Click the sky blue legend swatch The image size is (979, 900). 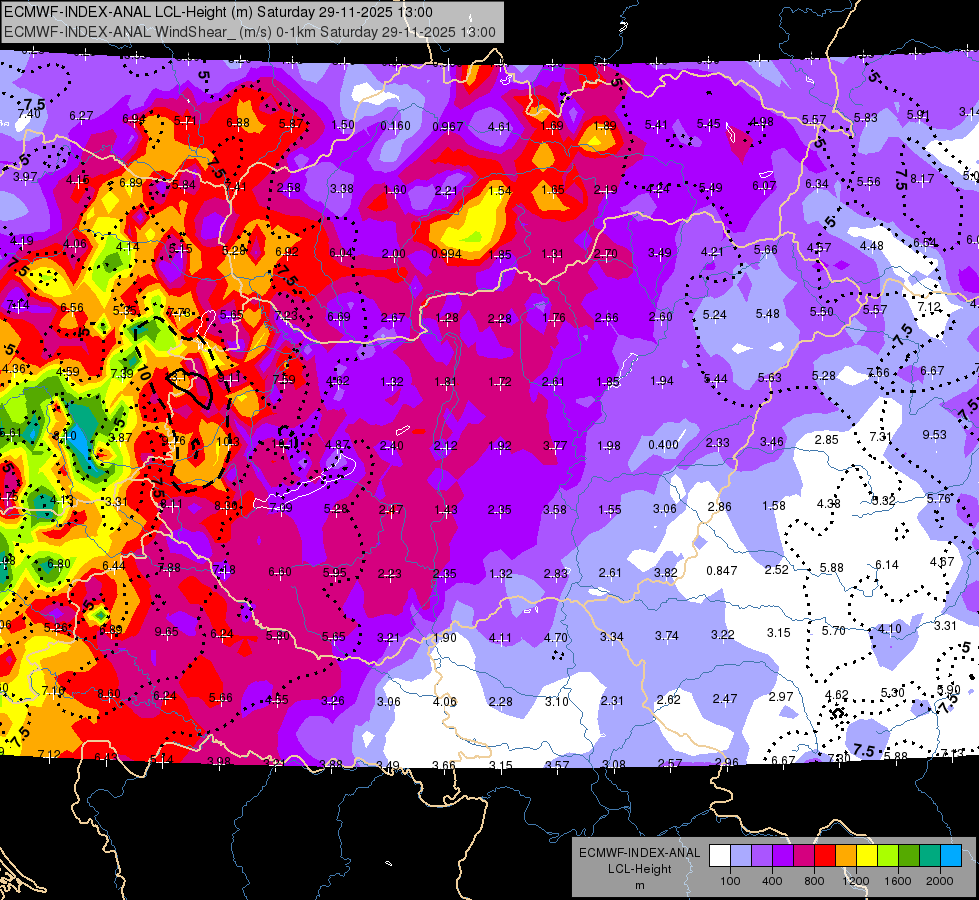coord(951,856)
